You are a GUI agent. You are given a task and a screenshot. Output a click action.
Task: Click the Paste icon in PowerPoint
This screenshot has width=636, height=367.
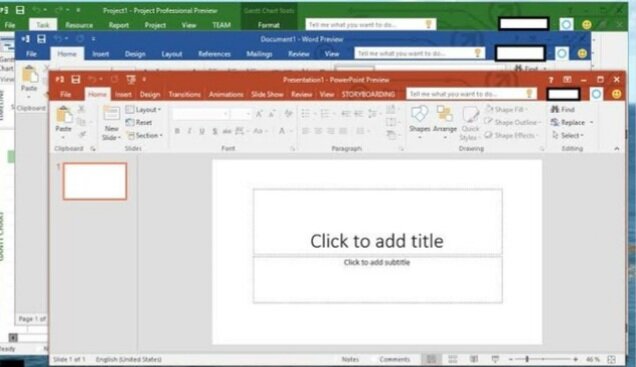63,115
